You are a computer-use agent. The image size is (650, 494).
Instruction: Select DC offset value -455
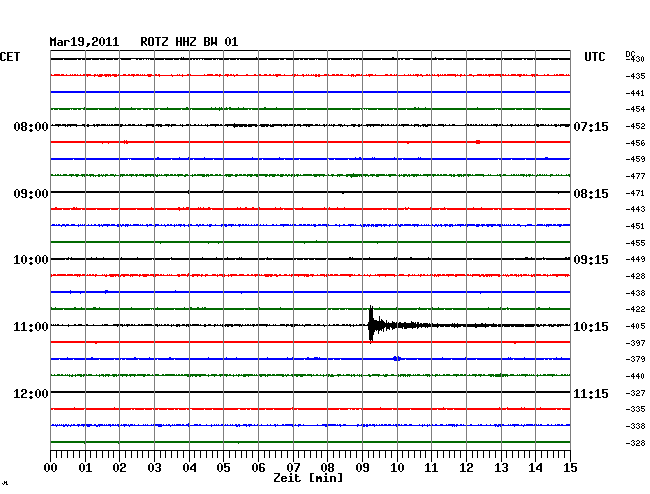635,243
